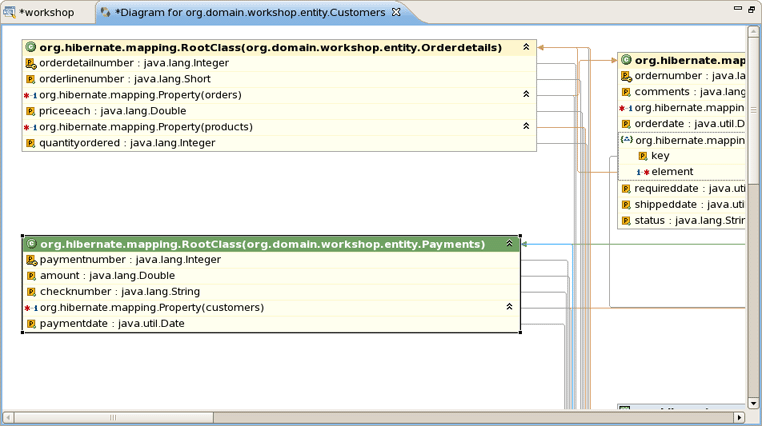
Task: Expand the Property(products) row chevron
Action: pos(526,127)
